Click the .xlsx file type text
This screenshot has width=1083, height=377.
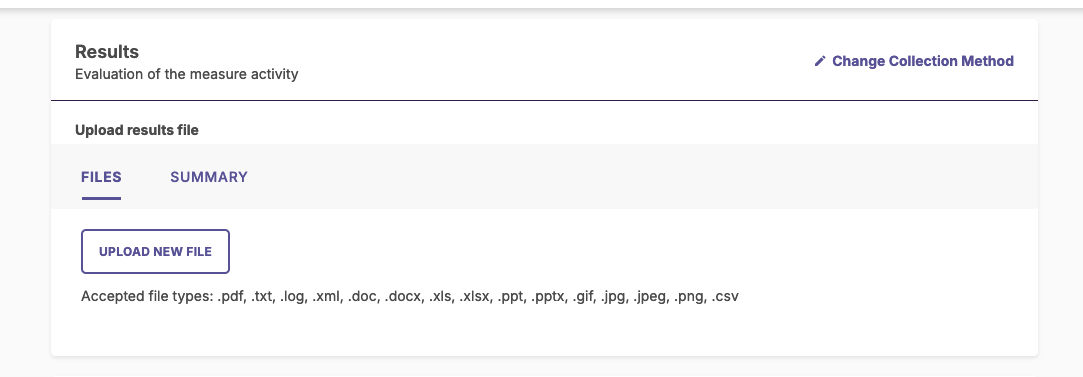[x=475, y=297]
